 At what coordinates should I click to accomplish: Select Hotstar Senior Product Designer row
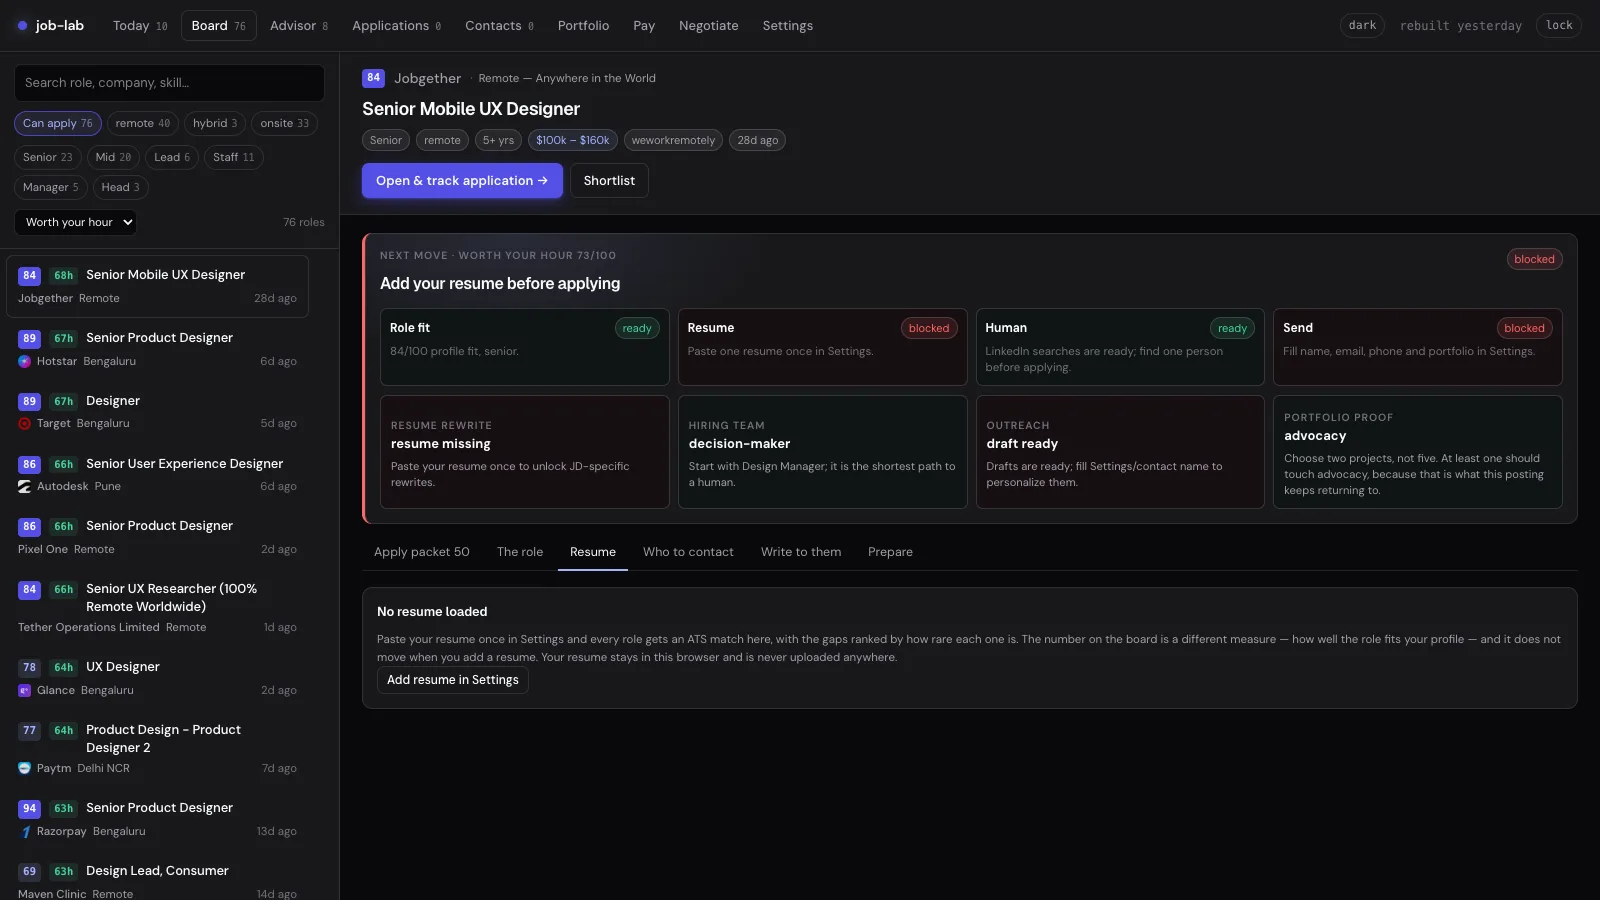pyautogui.click(x=157, y=349)
